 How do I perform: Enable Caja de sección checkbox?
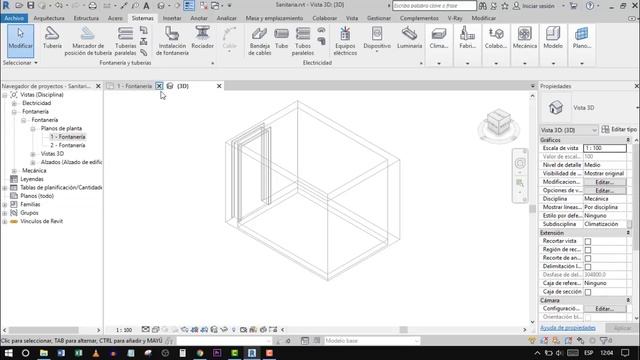(588, 292)
